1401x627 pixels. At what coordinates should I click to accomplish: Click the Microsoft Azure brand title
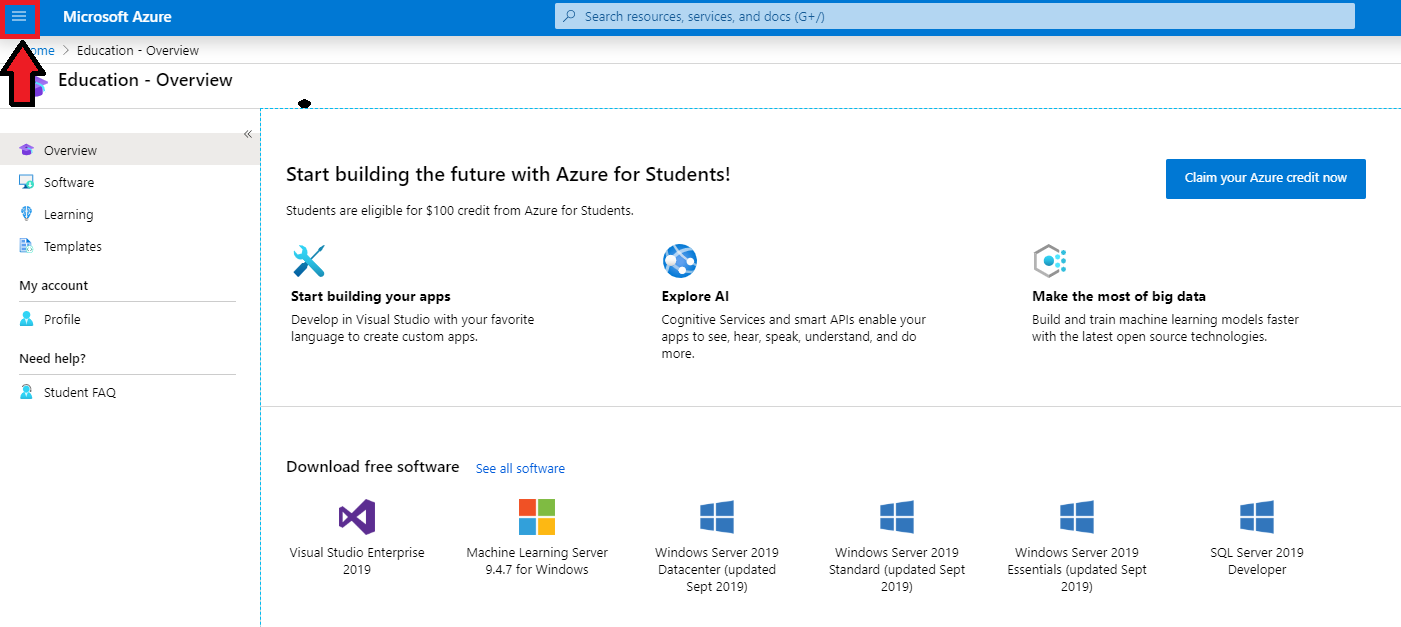pos(117,17)
